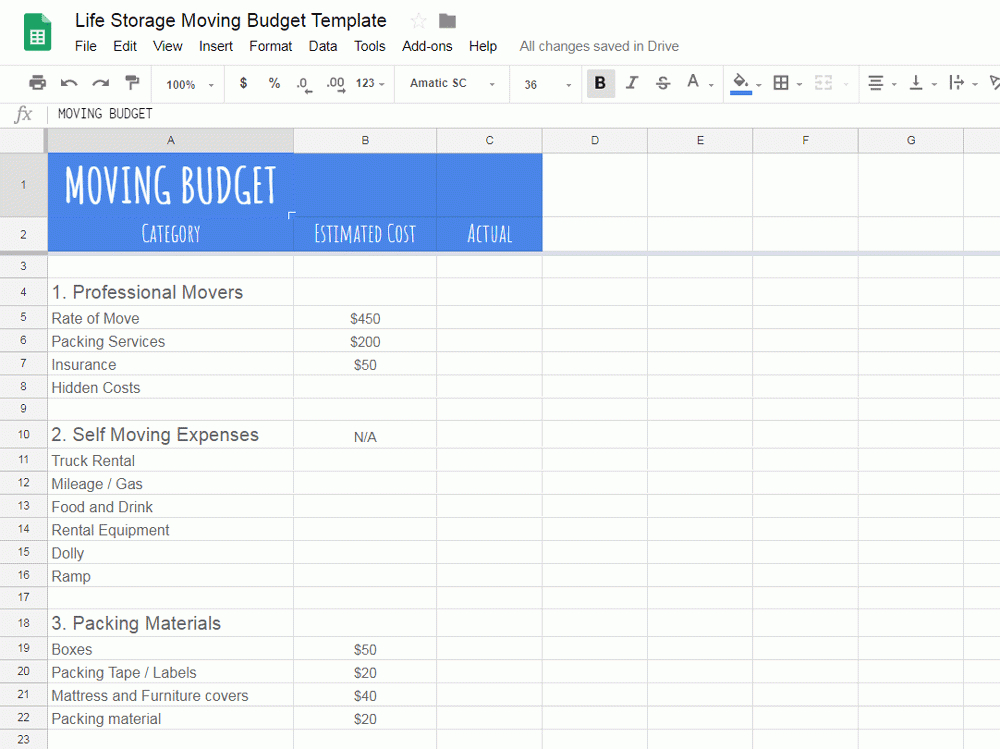Screen dimensions: 1000x749
Task: Select the $450 Rate of Move cost
Action: click(x=365, y=318)
